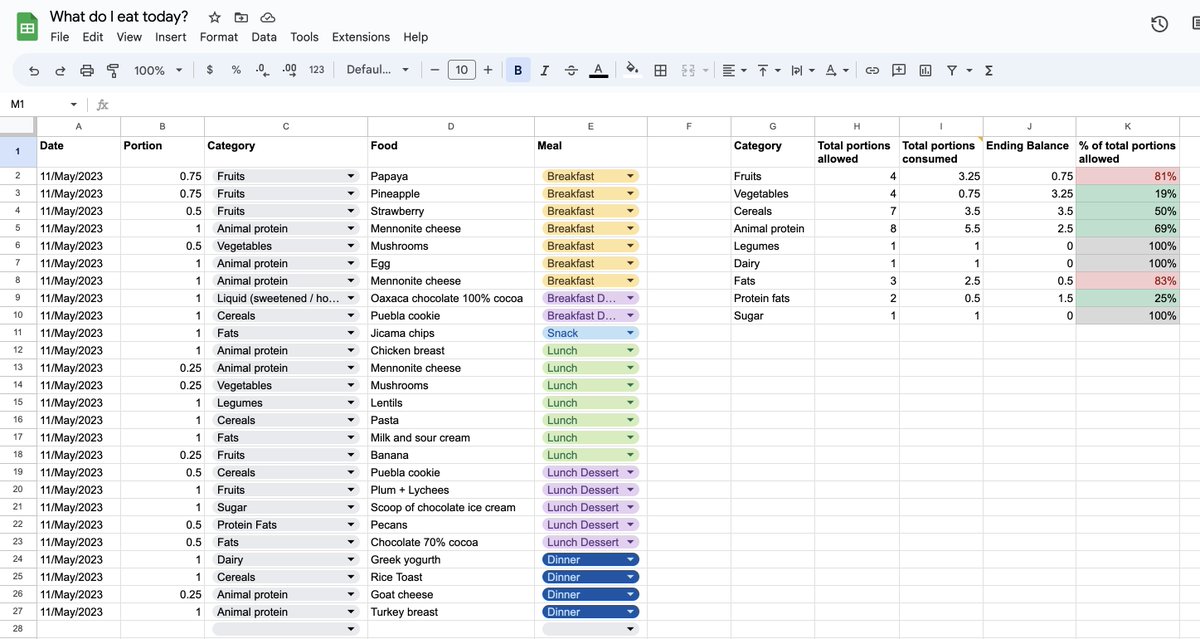Image resolution: width=1200 pixels, height=639 pixels.
Task: Click the Increase decimal places icon
Action: pos(289,70)
